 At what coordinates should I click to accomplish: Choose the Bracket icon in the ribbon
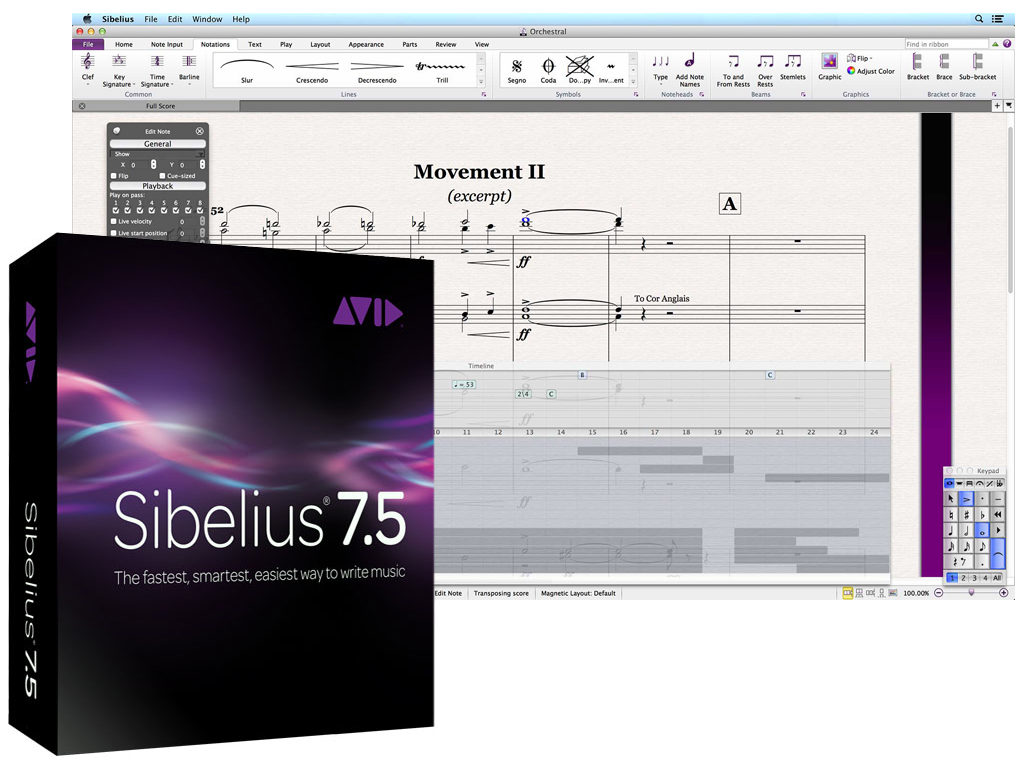(x=917, y=66)
